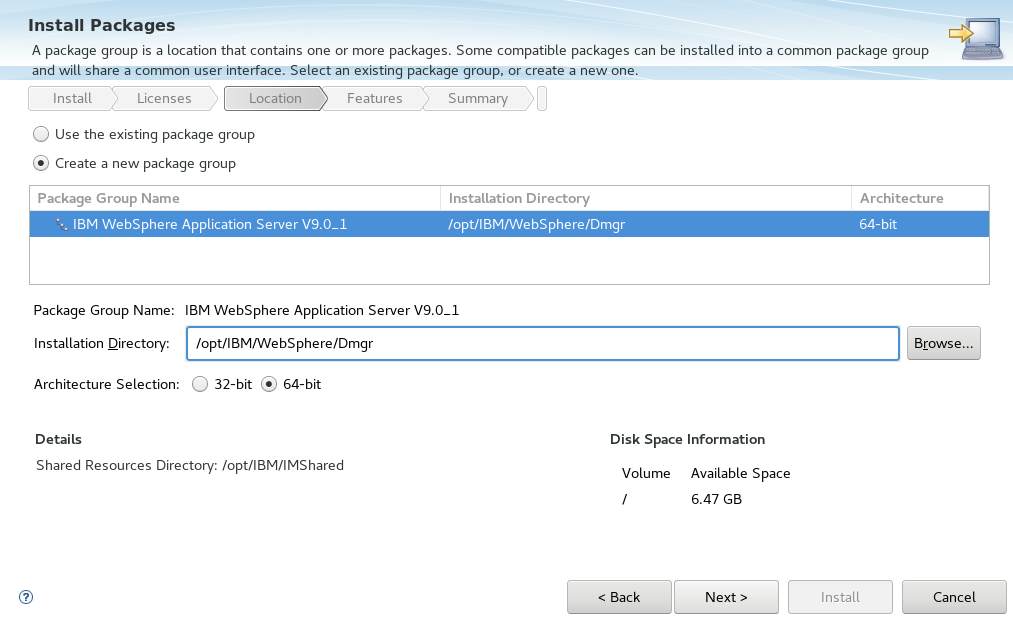The width and height of the screenshot is (1013, 627).
Task: Open Browse... for installation directory
Action: point(943,343)
